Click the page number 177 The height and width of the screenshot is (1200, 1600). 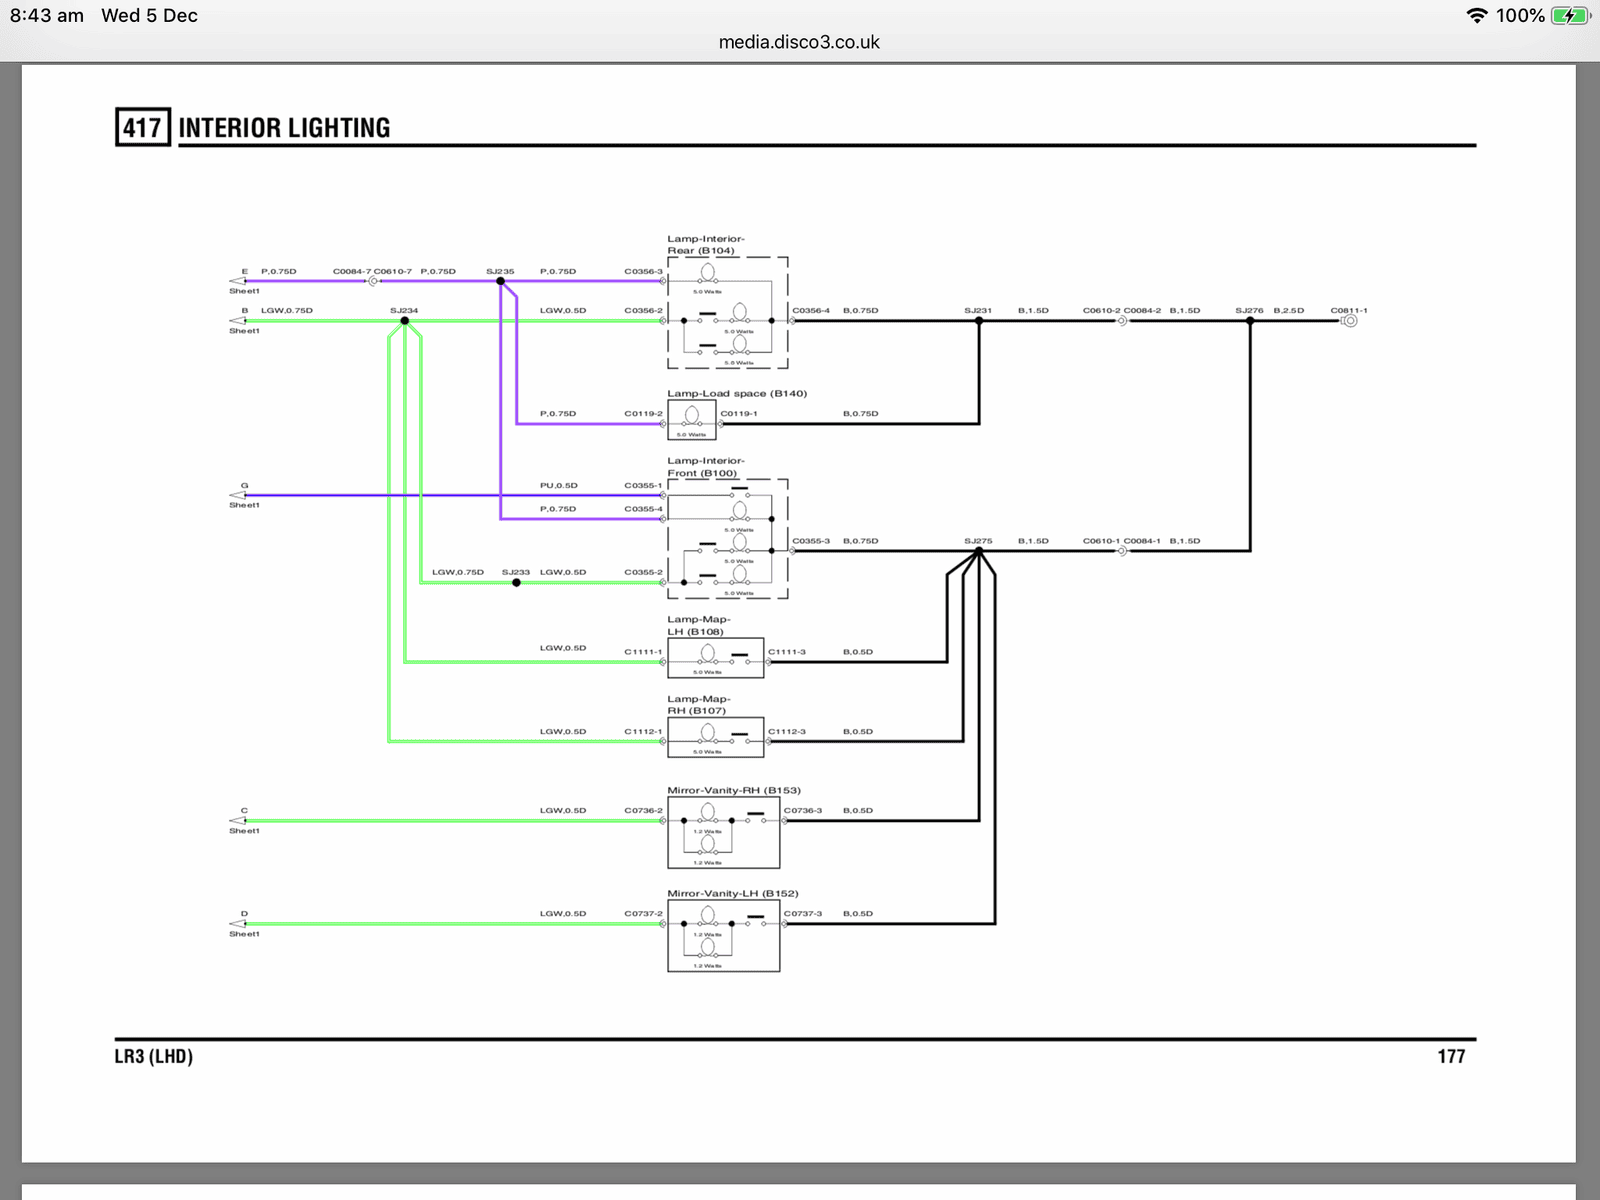click(x=1451, y=1056)
